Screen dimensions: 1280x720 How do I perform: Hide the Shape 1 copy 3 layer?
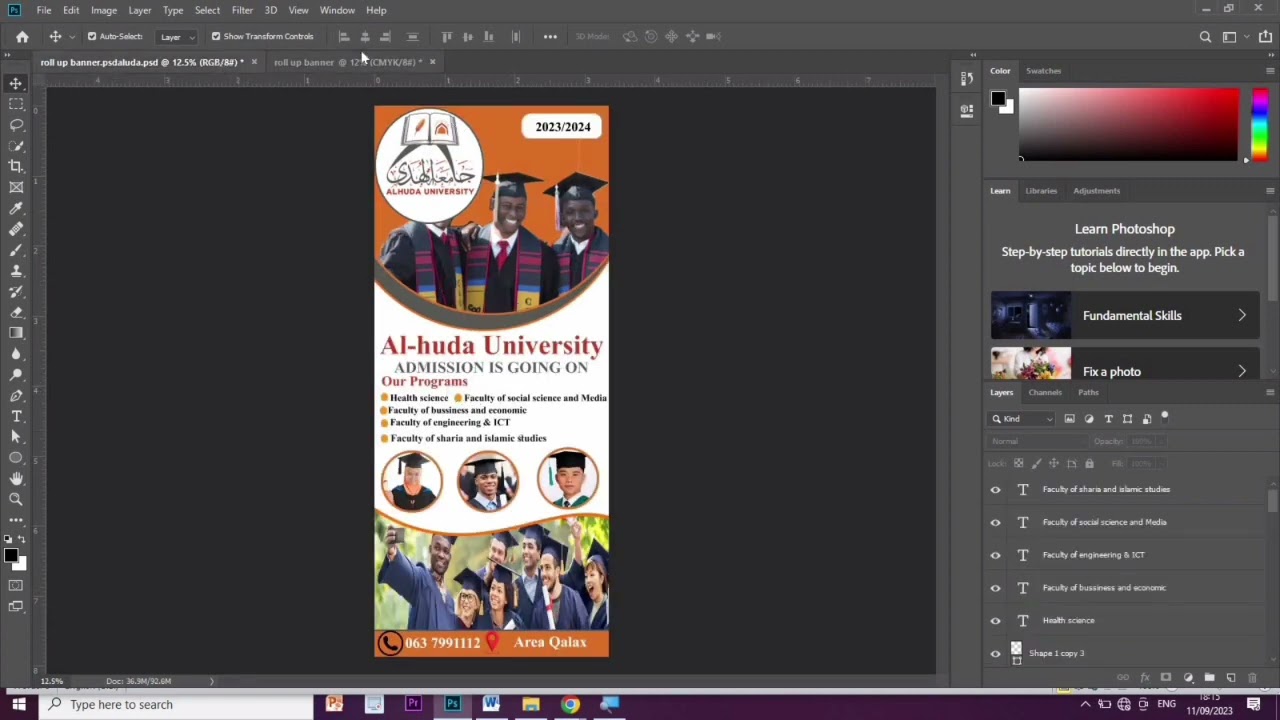(x=995, y=654)
